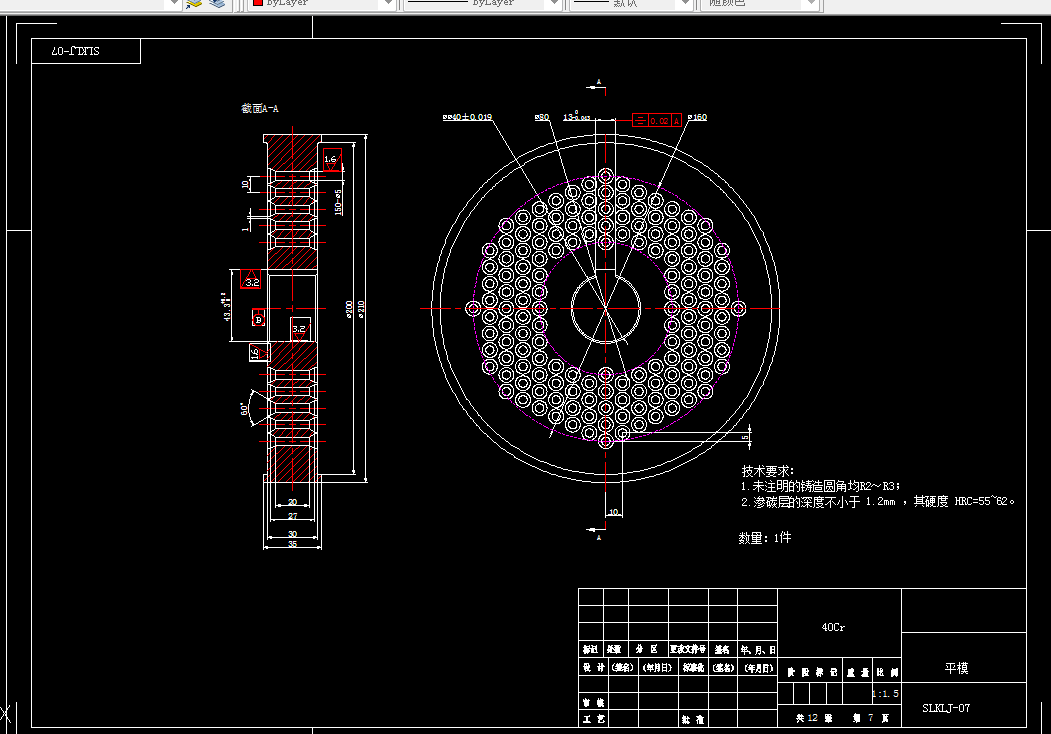1051x734 pixels.
Task: Select the ø200 vertical dimension
Action: 349,309
